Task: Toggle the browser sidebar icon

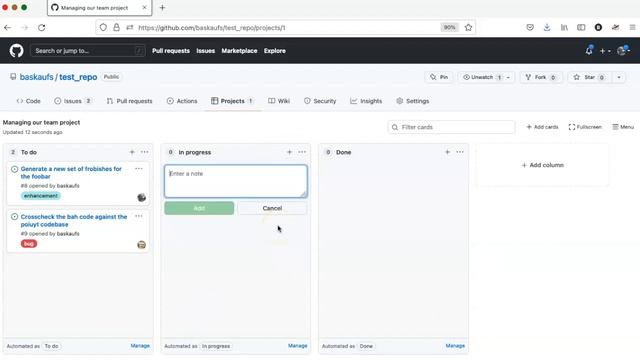Action: tap(581, 27)
